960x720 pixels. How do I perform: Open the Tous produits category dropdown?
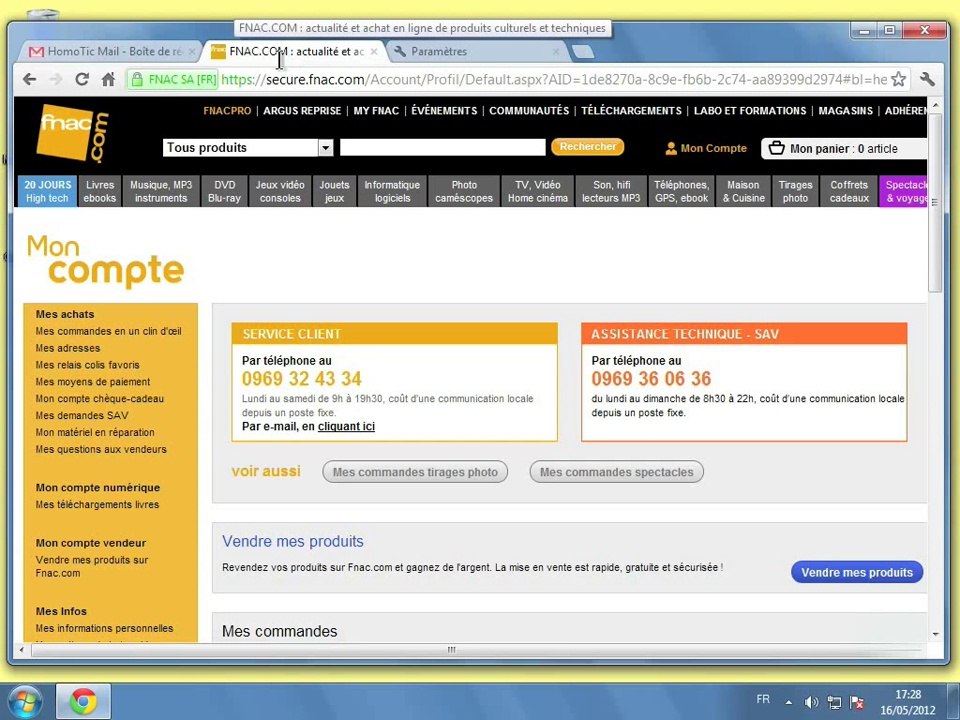click(248, 148)
